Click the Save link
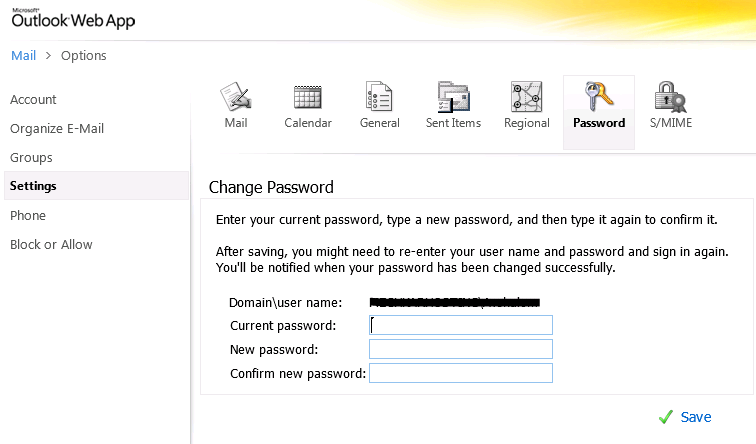 [696, 417]
